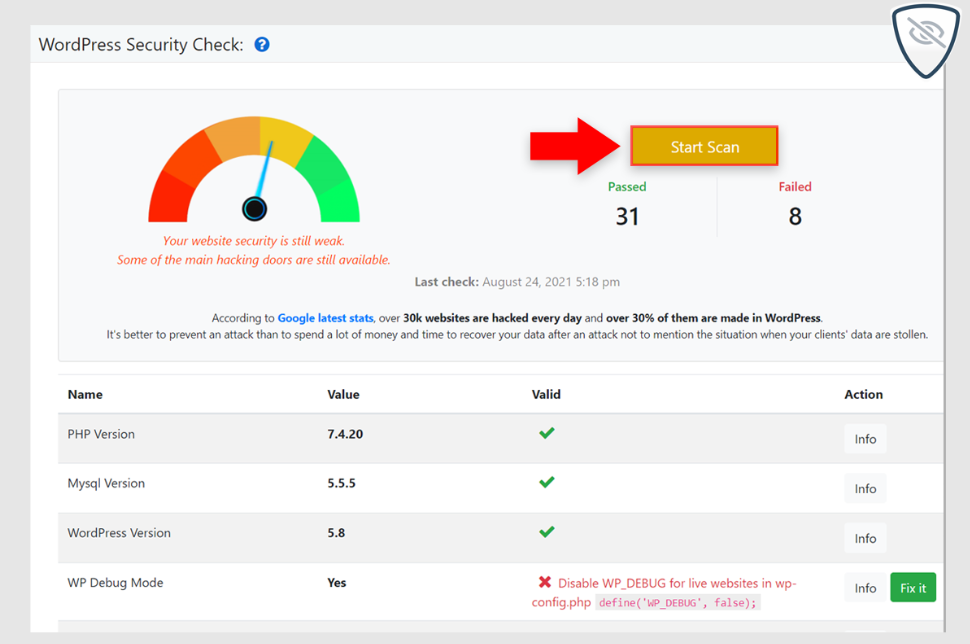
Task: Click the red arrow pointing at Start Scan
Action: (572, 146)
